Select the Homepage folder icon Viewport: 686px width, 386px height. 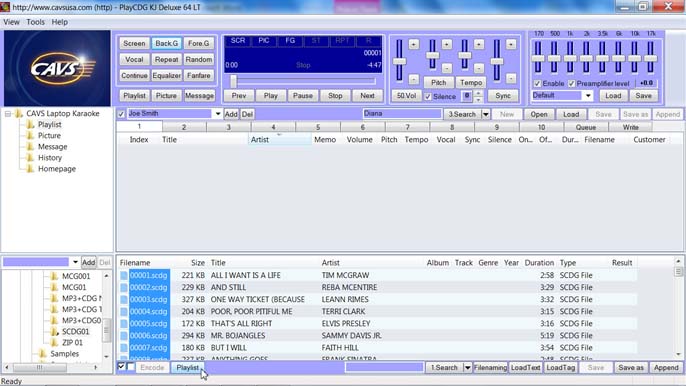[30, 168]
